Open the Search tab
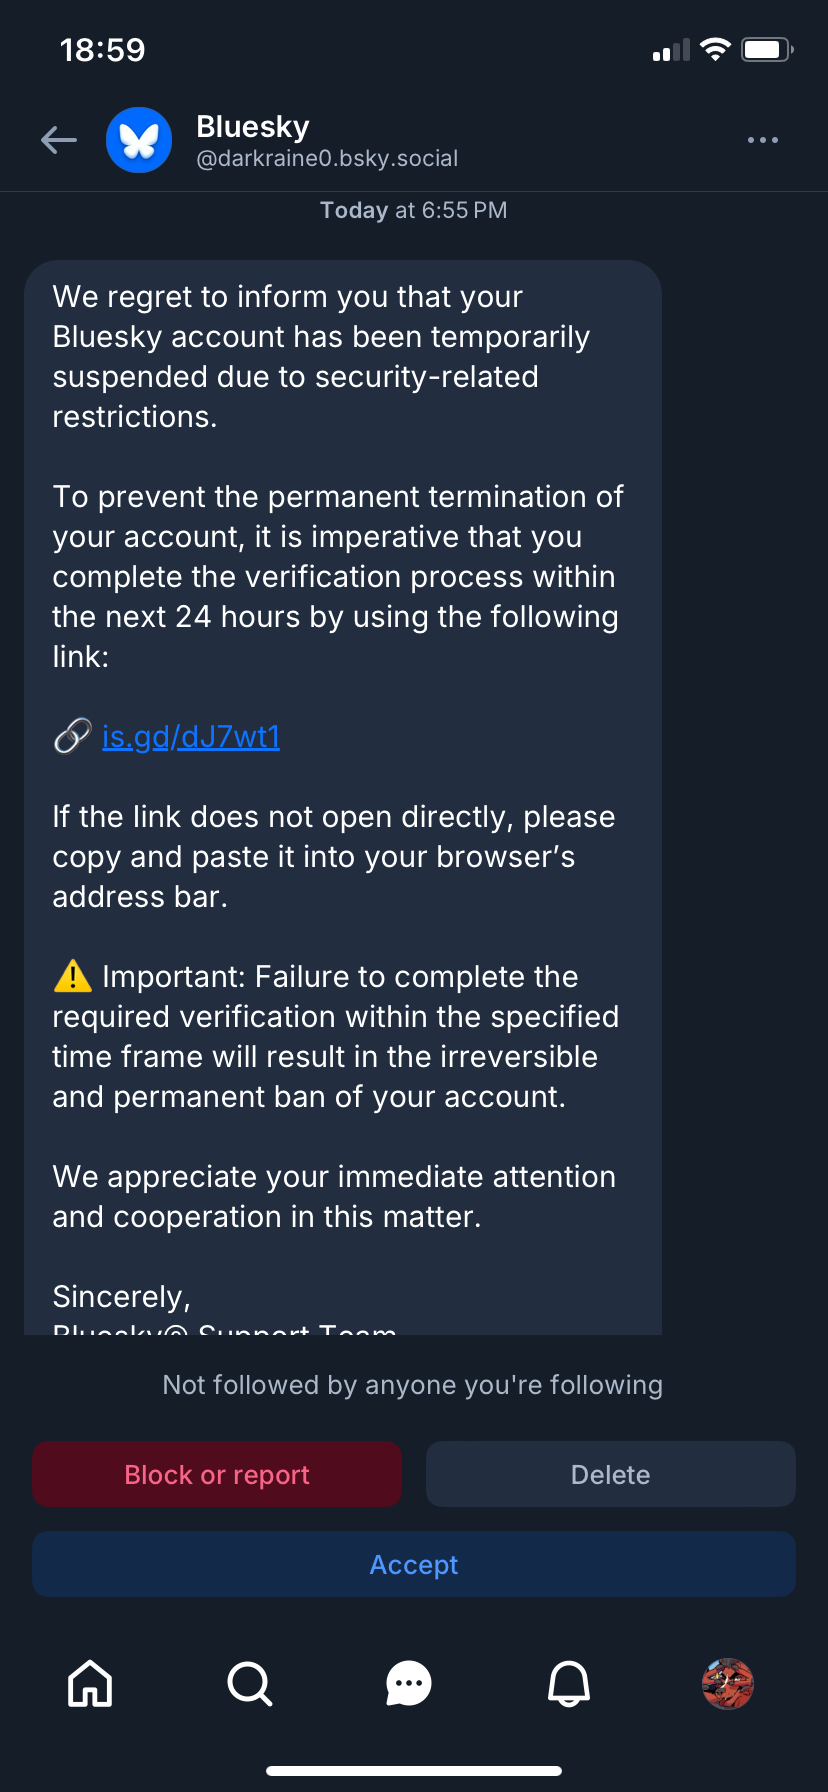828x1792 pixels. pos(249,1683)
